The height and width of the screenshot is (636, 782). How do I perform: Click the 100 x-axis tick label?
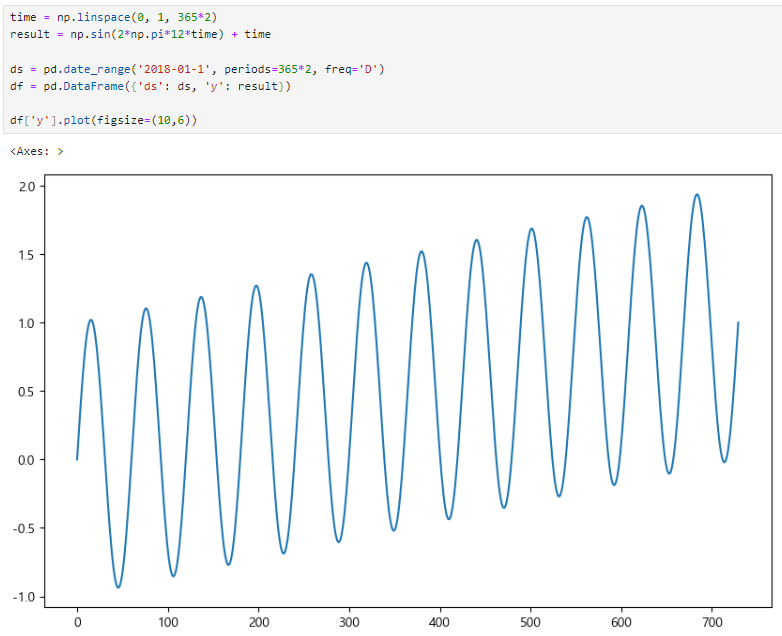(x=168, y=622)
